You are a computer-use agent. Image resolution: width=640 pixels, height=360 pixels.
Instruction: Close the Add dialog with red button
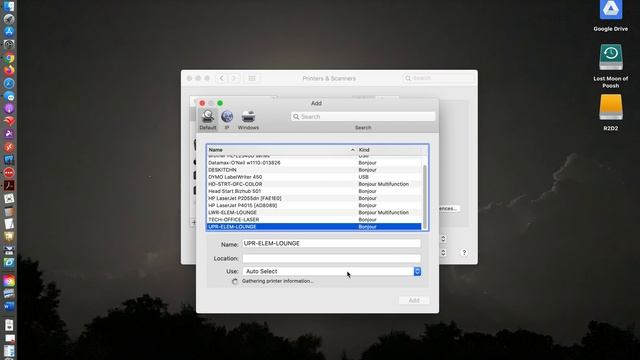pos(202,103)
